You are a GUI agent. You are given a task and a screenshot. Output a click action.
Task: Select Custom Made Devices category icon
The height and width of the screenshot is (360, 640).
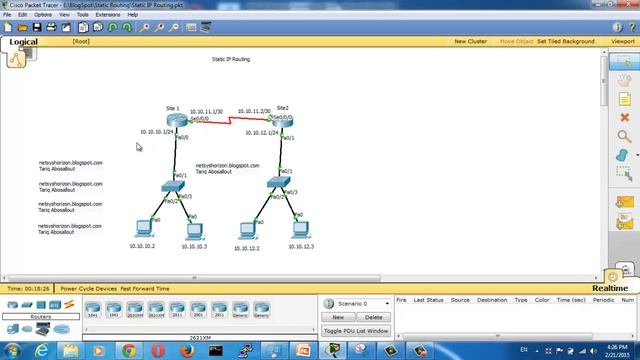pos(42,329)
